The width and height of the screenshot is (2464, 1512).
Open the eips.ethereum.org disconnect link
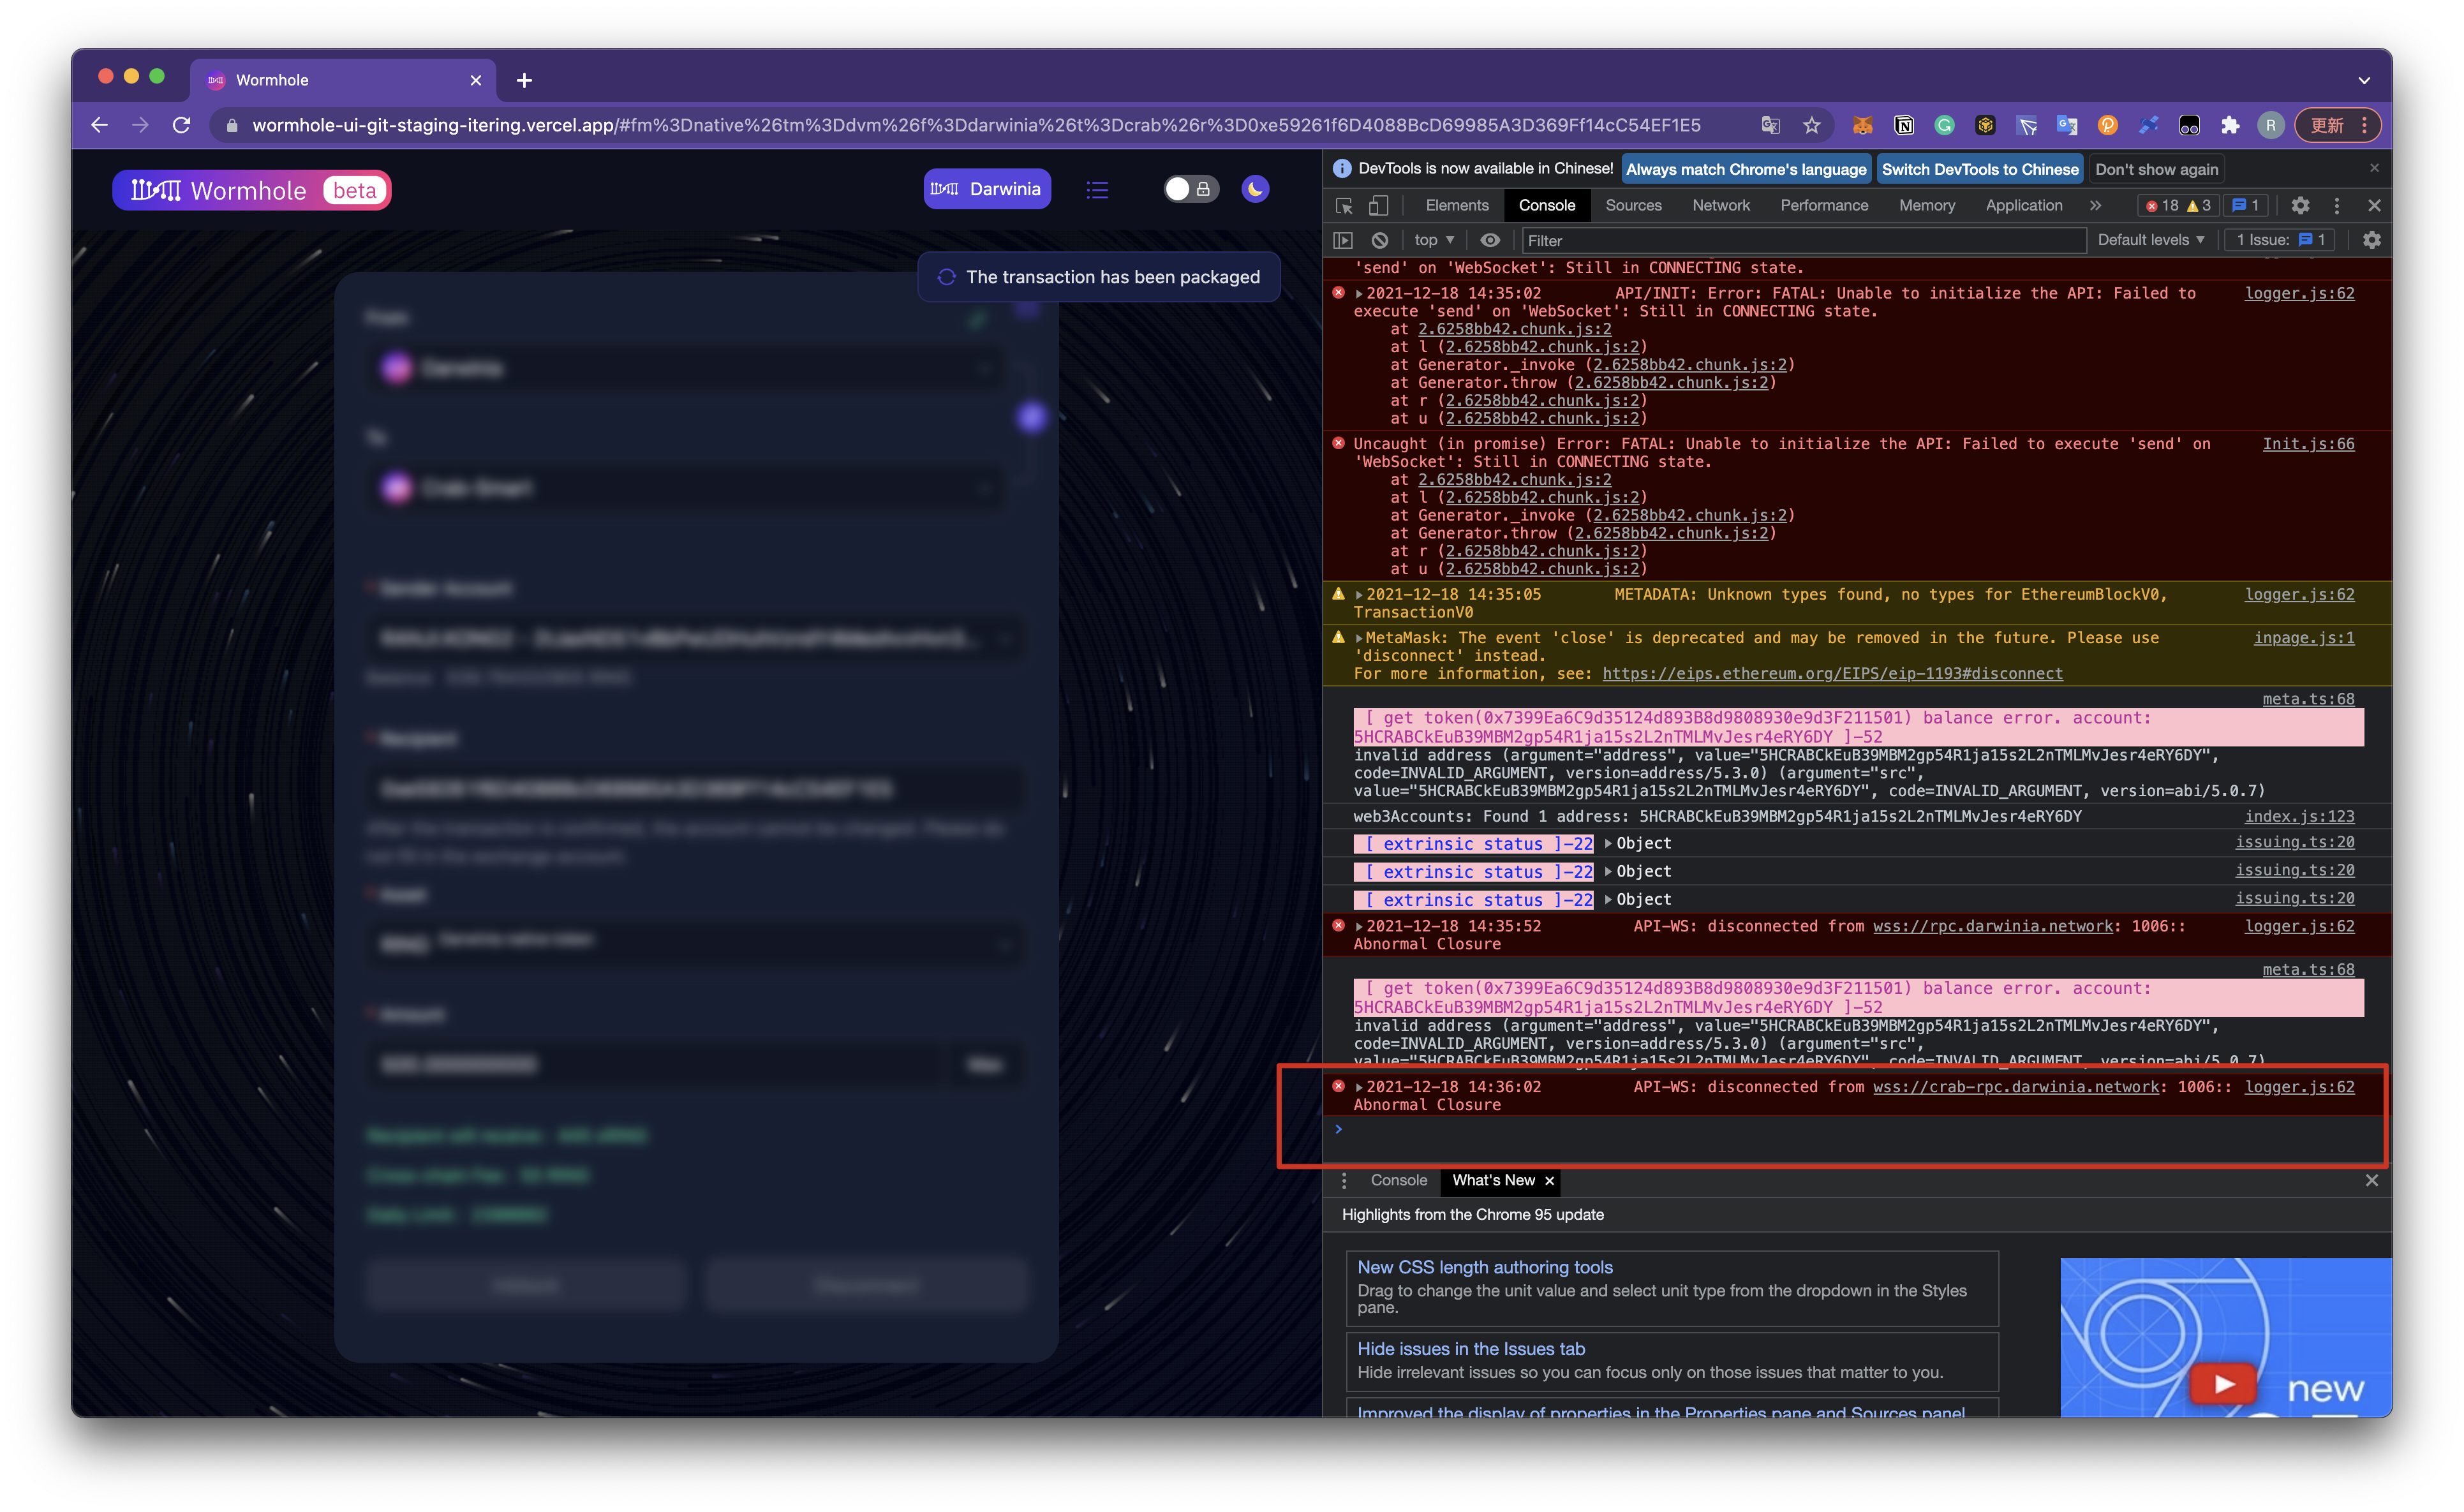coord(1832,674)
